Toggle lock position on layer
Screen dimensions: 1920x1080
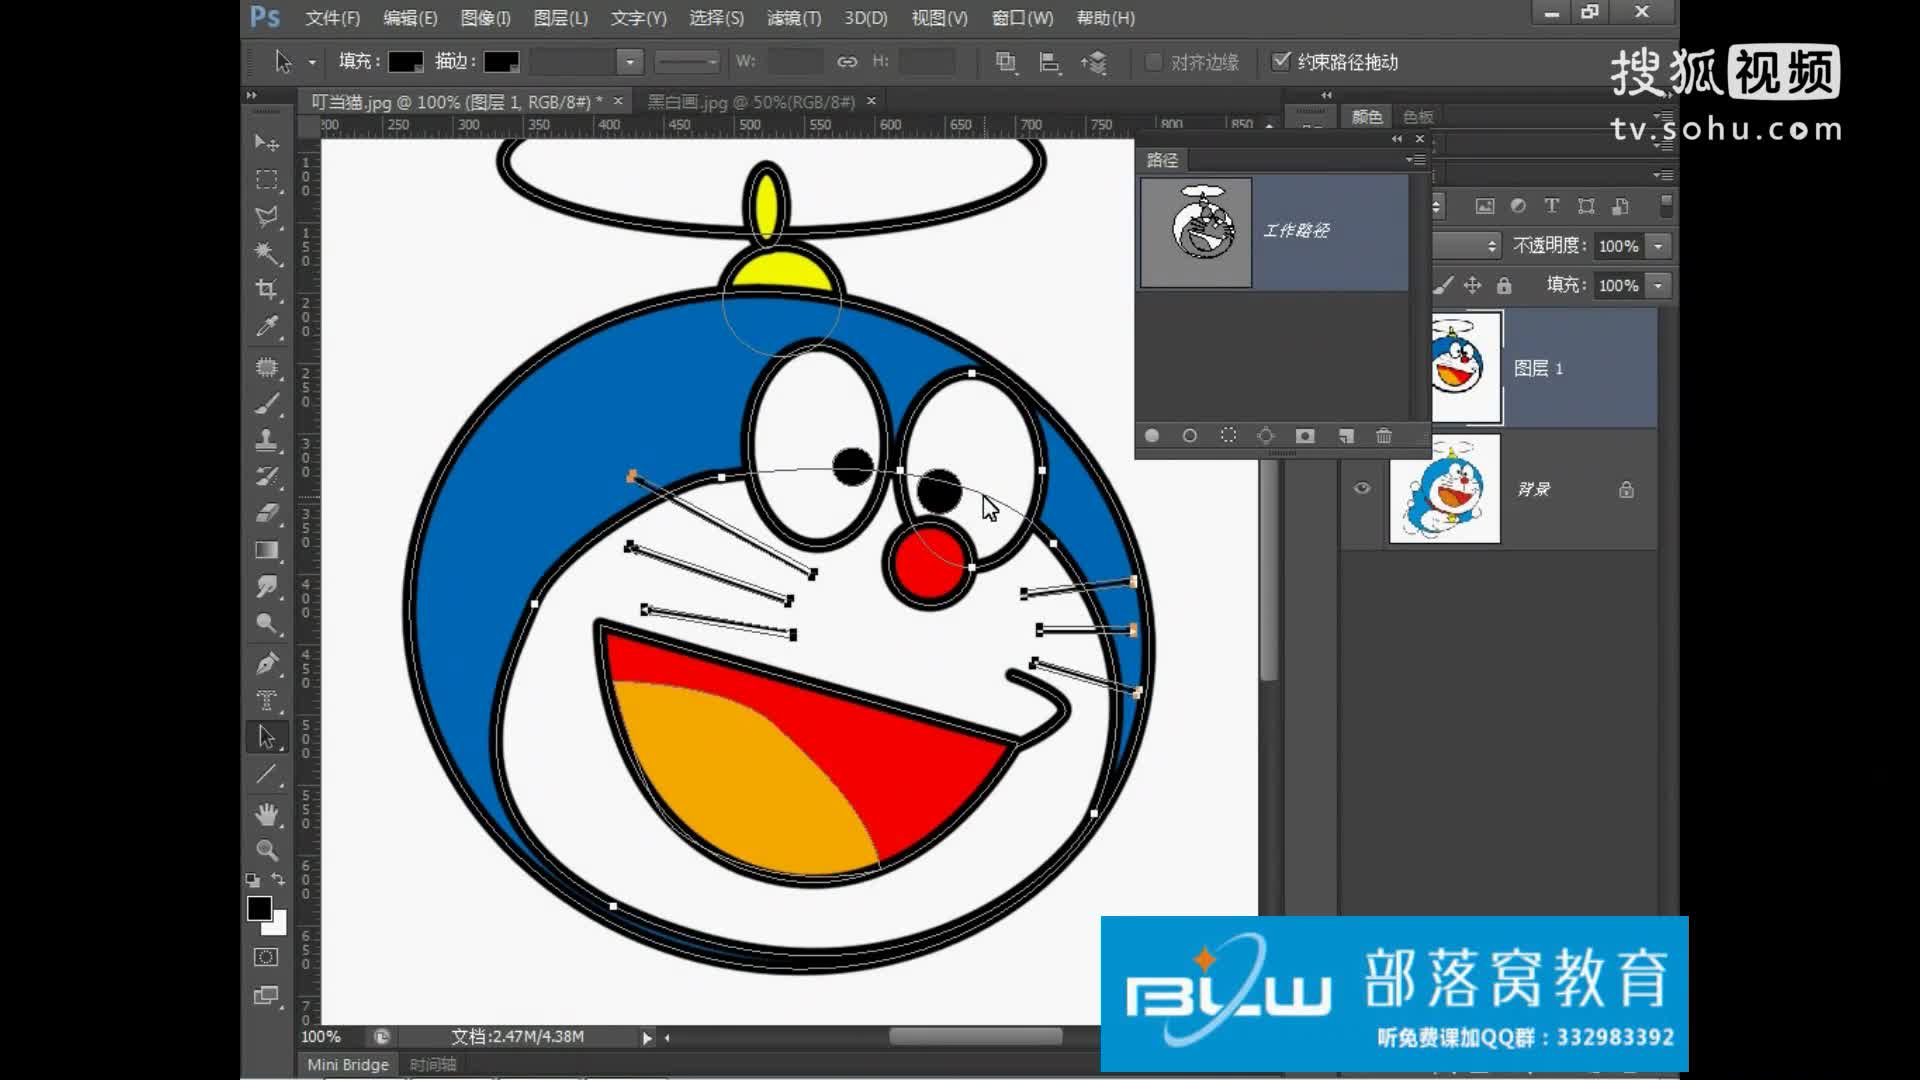click(1472, 286)
